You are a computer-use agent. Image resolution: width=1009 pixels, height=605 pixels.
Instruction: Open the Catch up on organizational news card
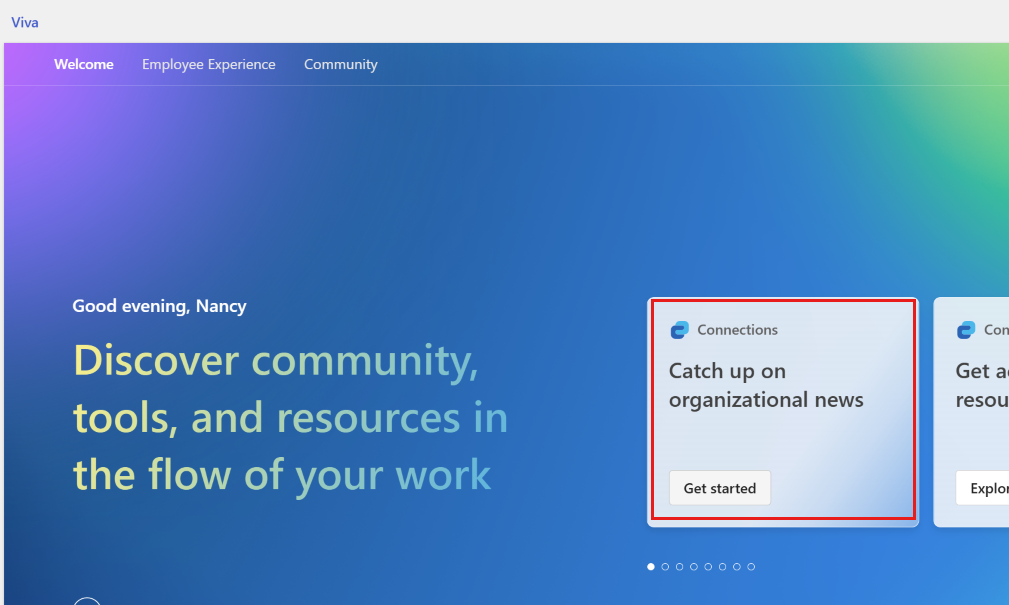coord(783,412)
